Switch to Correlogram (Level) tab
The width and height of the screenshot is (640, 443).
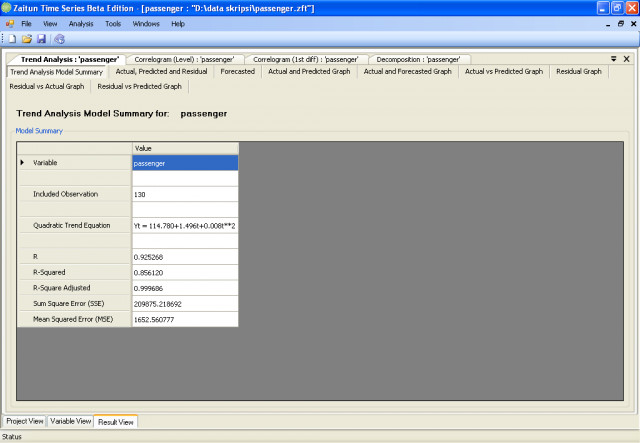[184, 60]
